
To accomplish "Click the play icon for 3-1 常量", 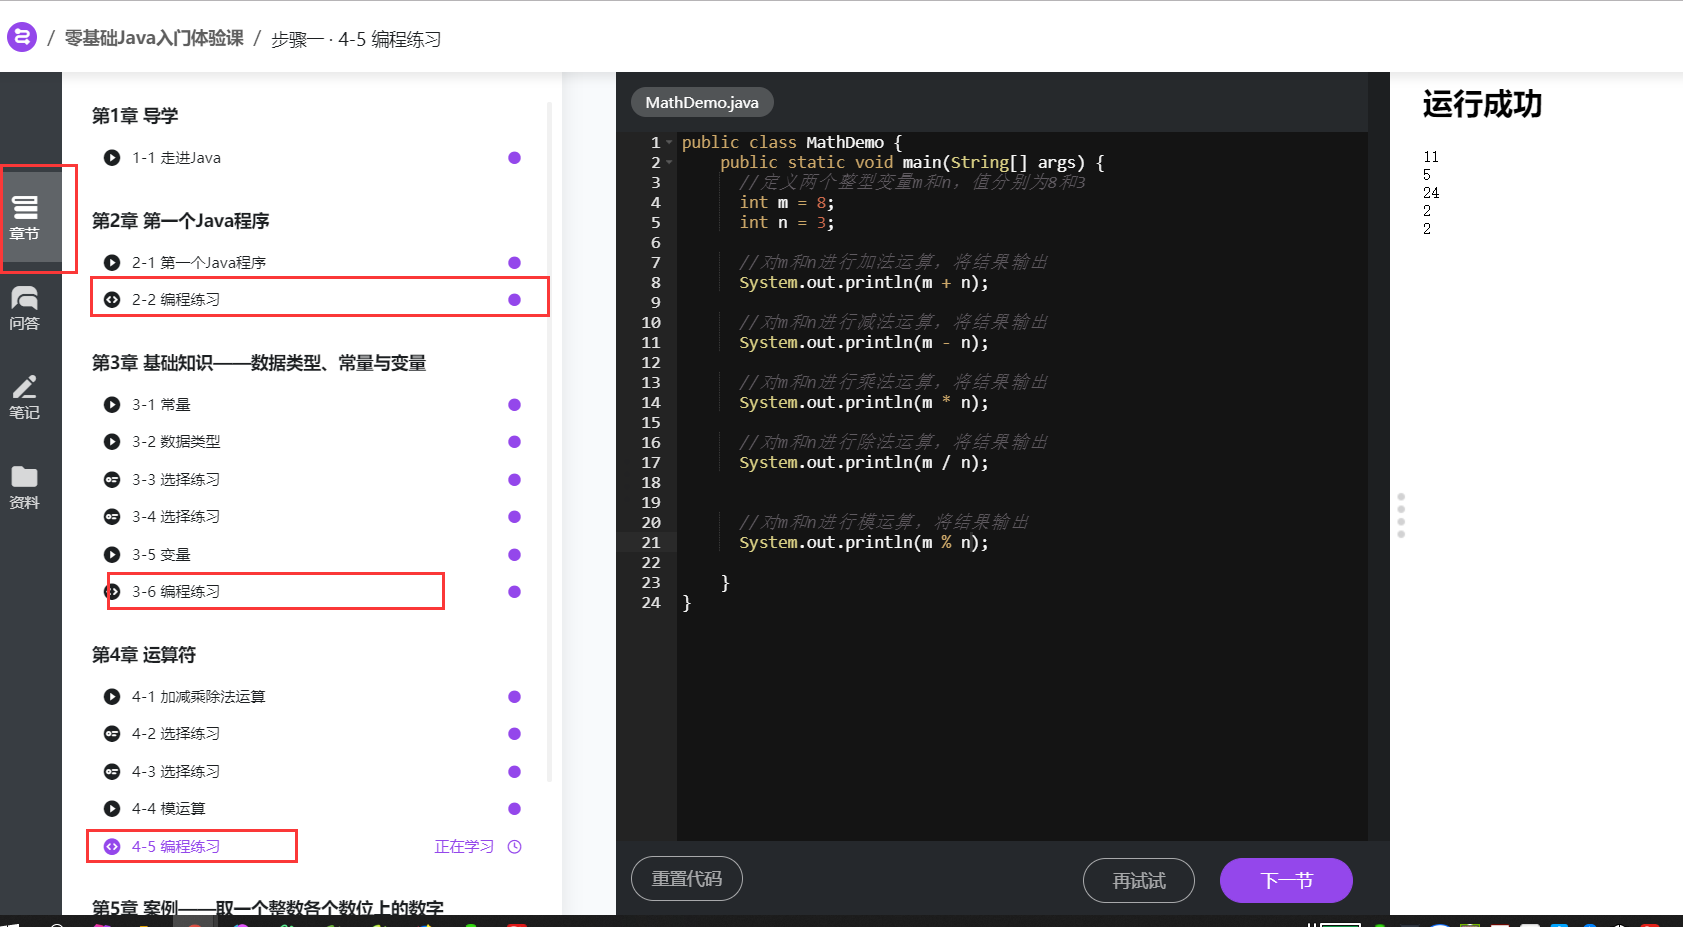I will pos(112,405).
